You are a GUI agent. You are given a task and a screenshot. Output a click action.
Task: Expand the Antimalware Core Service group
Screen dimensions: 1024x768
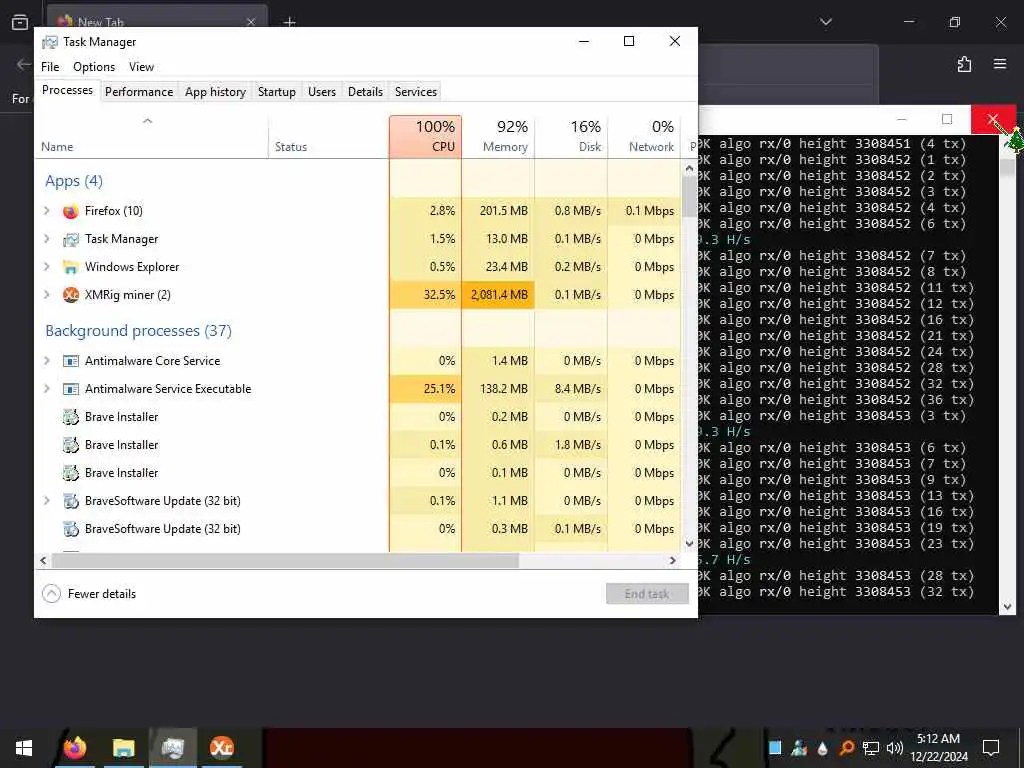coord(46,361)
